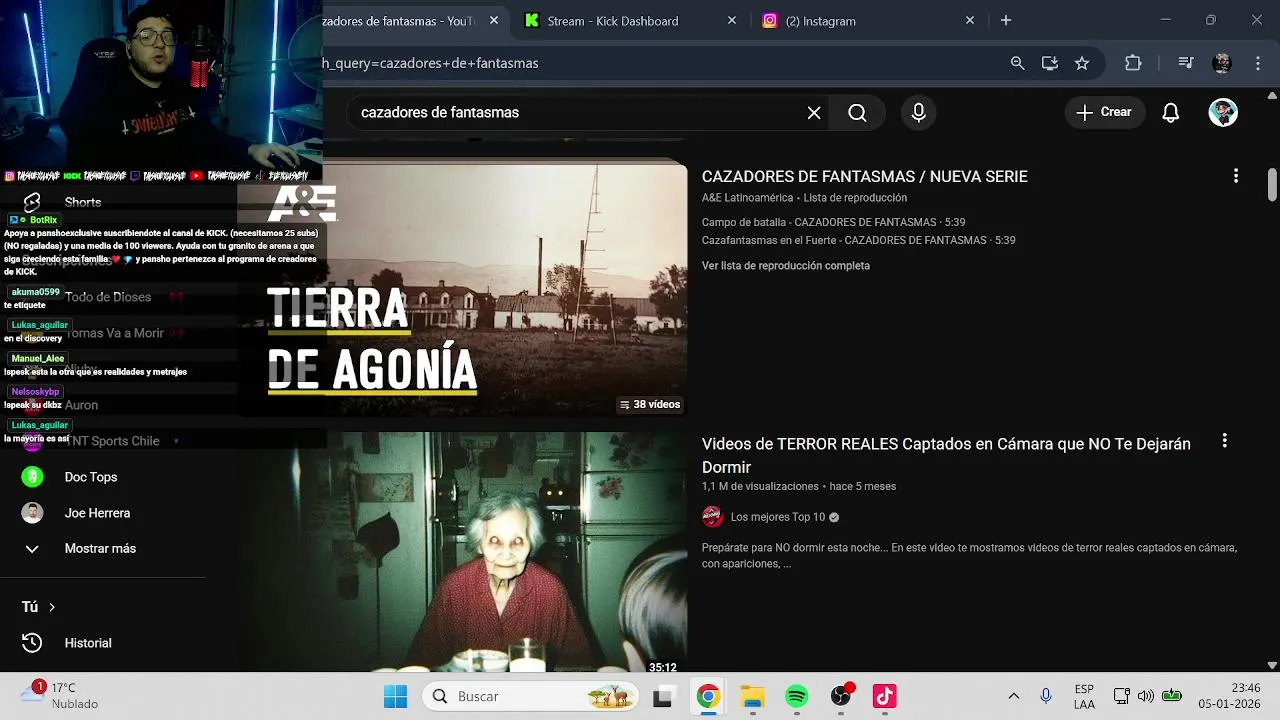
Task: Click Ver lista de reproducción completa
Action: [786, 266]
